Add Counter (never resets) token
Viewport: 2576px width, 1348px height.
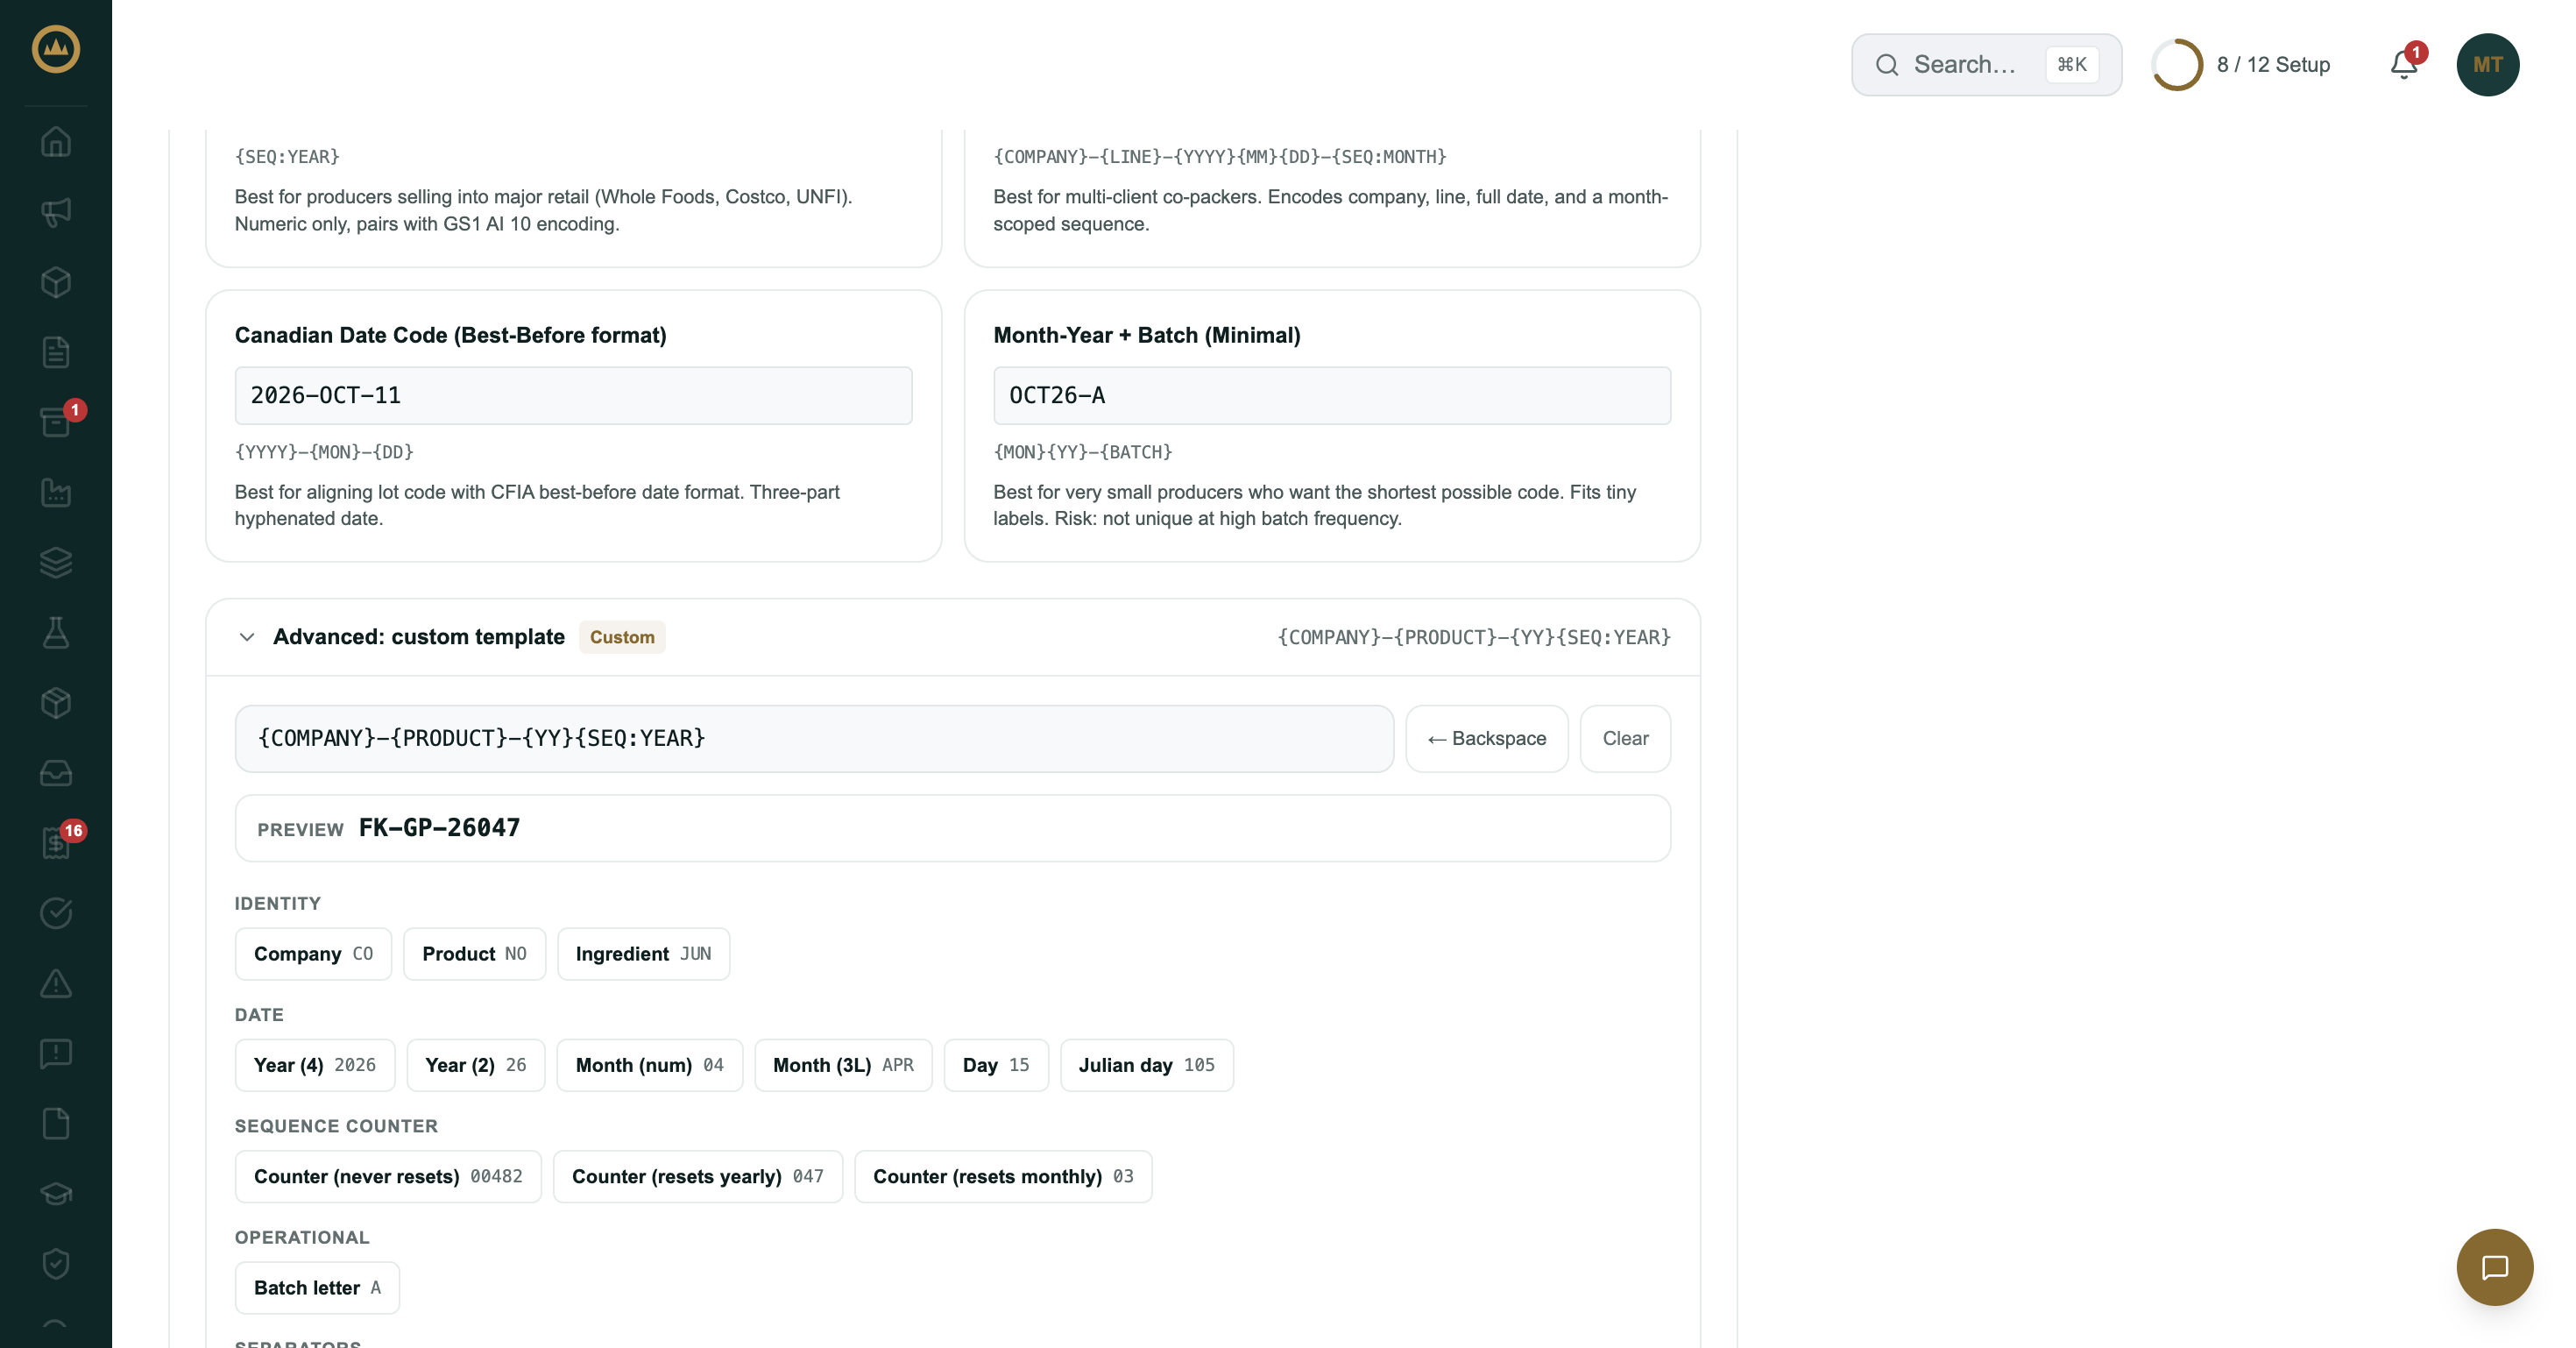pyautogui.click(x=388, y=1176)
